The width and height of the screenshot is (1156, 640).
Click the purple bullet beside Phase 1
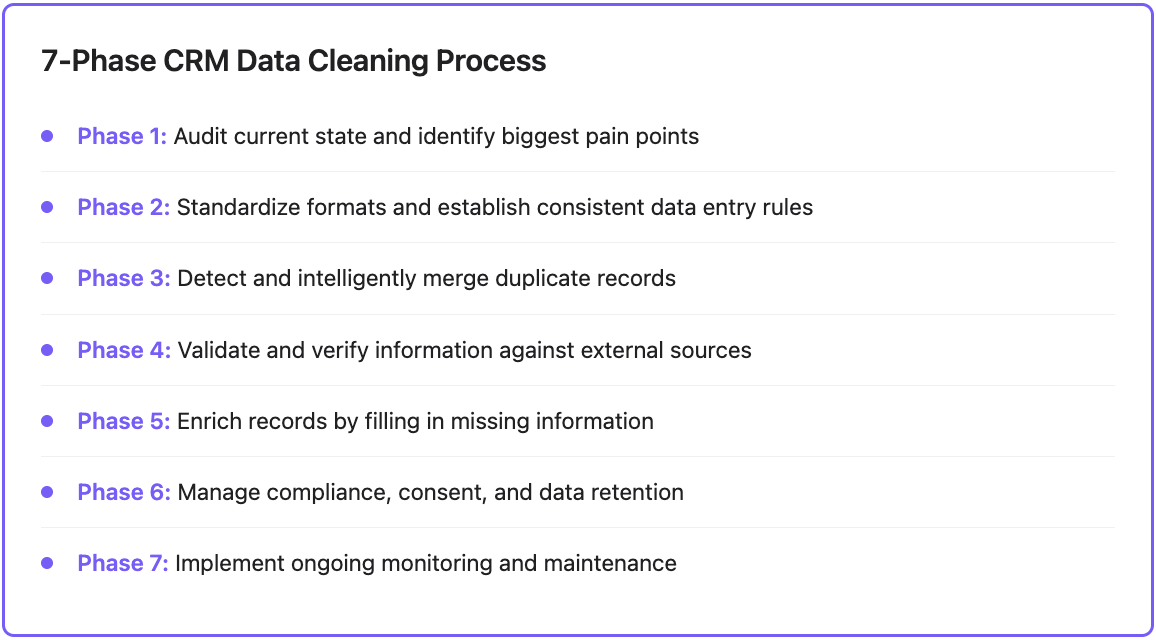[47, 136]
